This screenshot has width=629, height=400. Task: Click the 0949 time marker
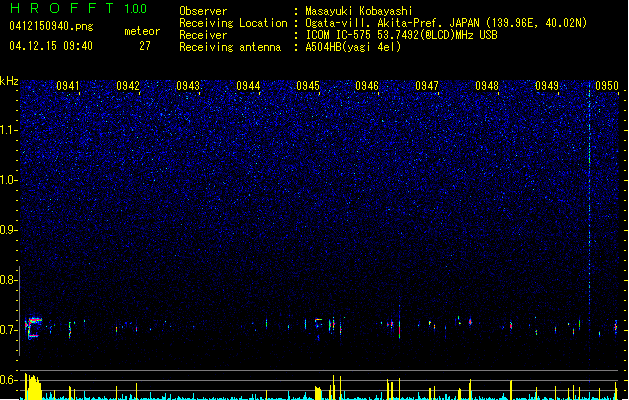[547, 86]
